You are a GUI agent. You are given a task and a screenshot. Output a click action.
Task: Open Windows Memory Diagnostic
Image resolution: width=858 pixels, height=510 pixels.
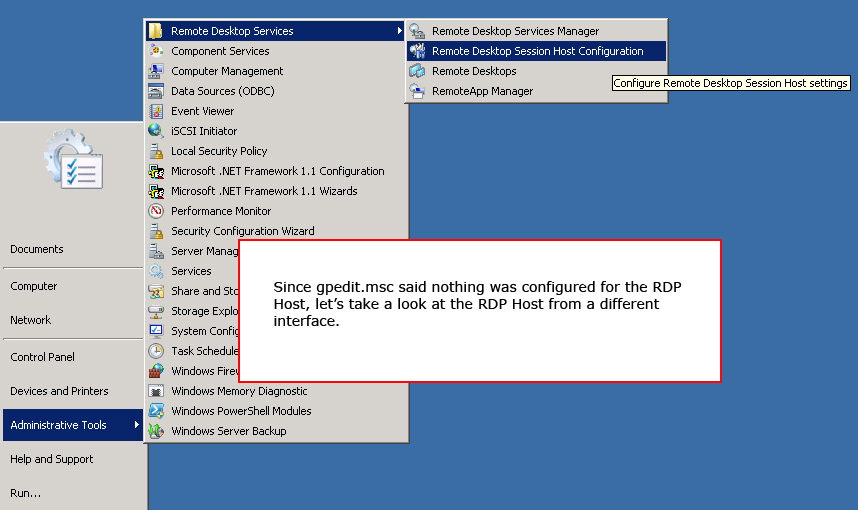276,391
